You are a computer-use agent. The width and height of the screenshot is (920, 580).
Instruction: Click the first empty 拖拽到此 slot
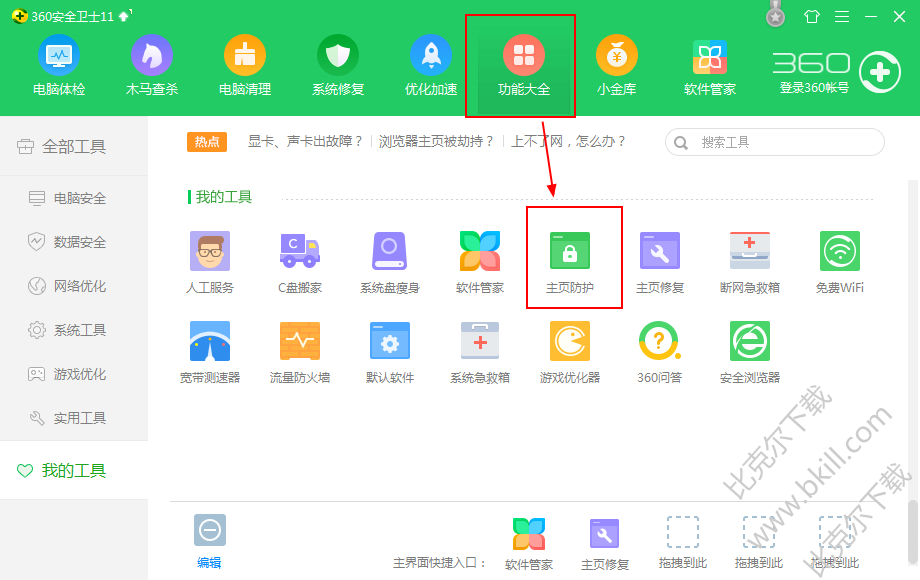(682, 544)
